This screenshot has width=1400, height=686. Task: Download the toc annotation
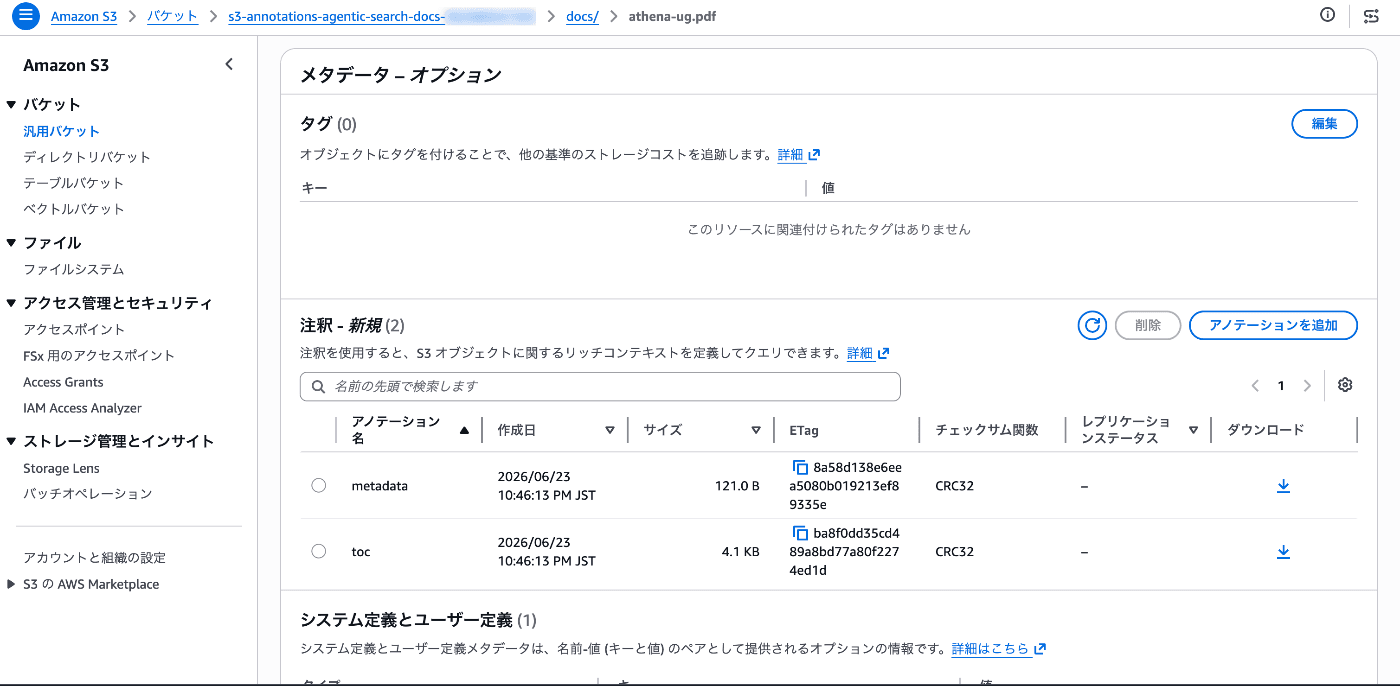tap(1284, 552)
